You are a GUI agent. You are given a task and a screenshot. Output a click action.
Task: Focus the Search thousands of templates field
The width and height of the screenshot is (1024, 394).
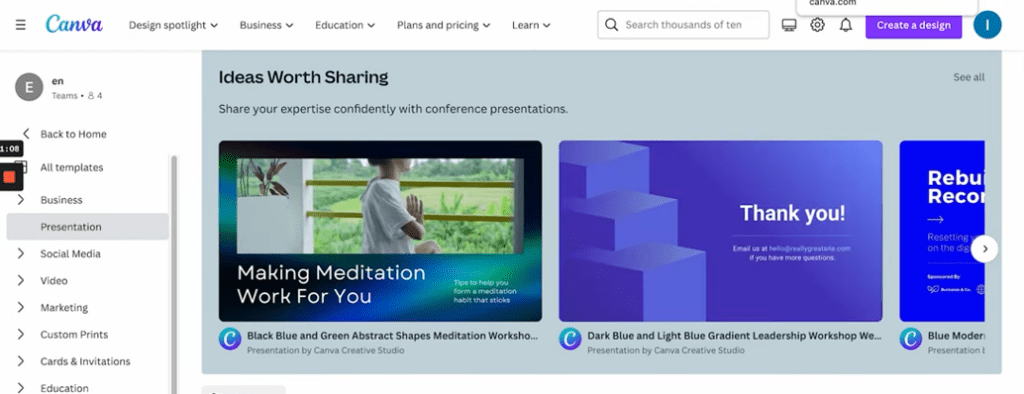pyautogui.click(x=683, y=25)
